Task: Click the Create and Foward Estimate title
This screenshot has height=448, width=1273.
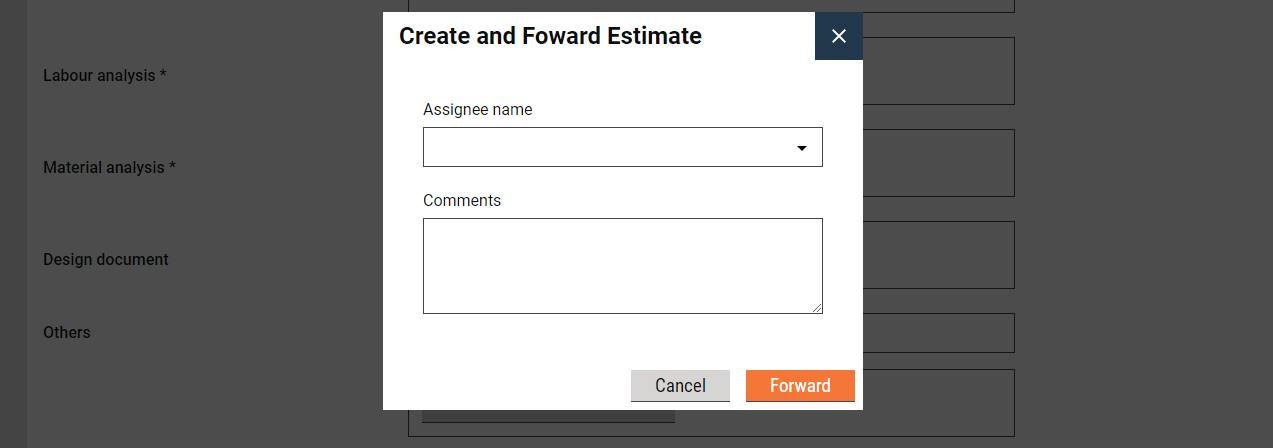Action: pyautogui.click(x=550, y=37)
